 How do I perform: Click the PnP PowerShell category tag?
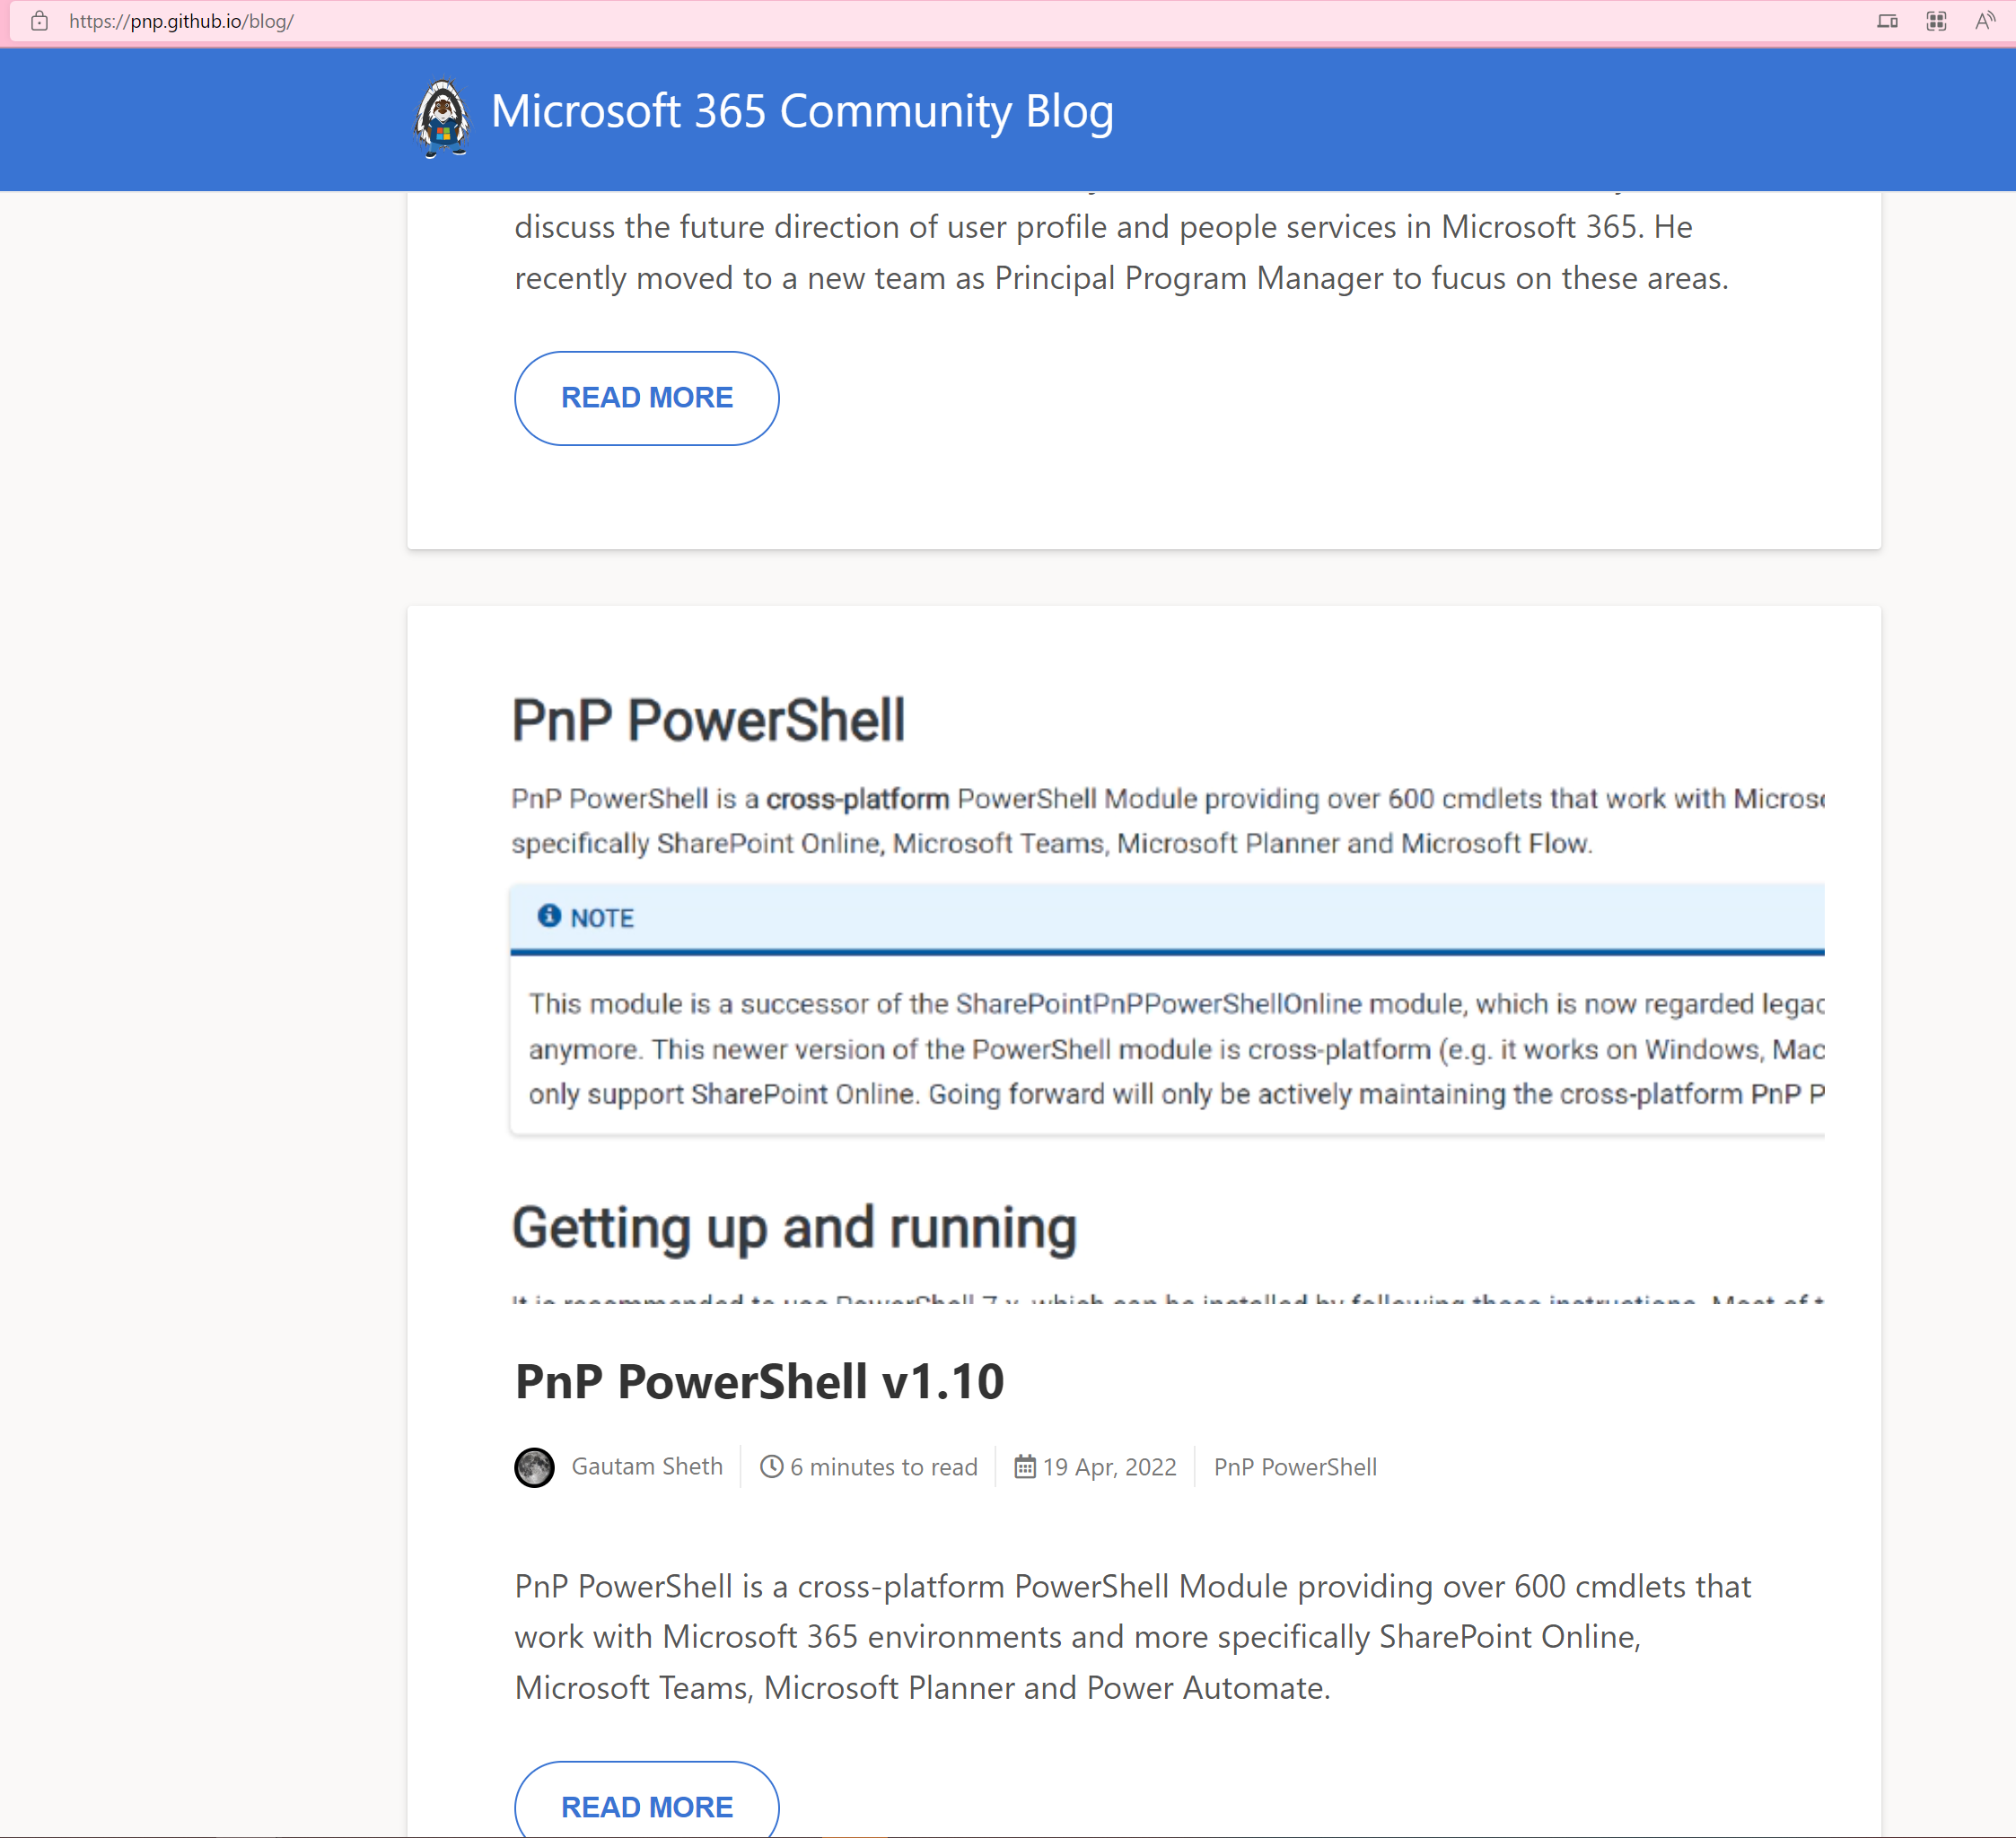pos(1295,1467)
